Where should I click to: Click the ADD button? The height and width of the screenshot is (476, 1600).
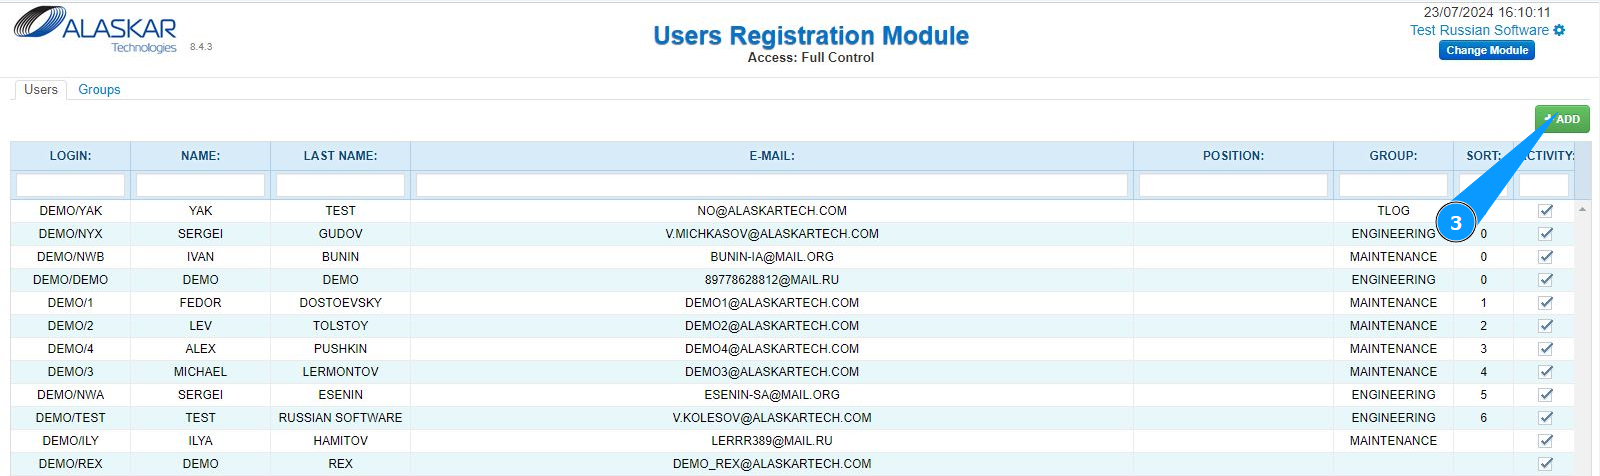click(1562, 119)
